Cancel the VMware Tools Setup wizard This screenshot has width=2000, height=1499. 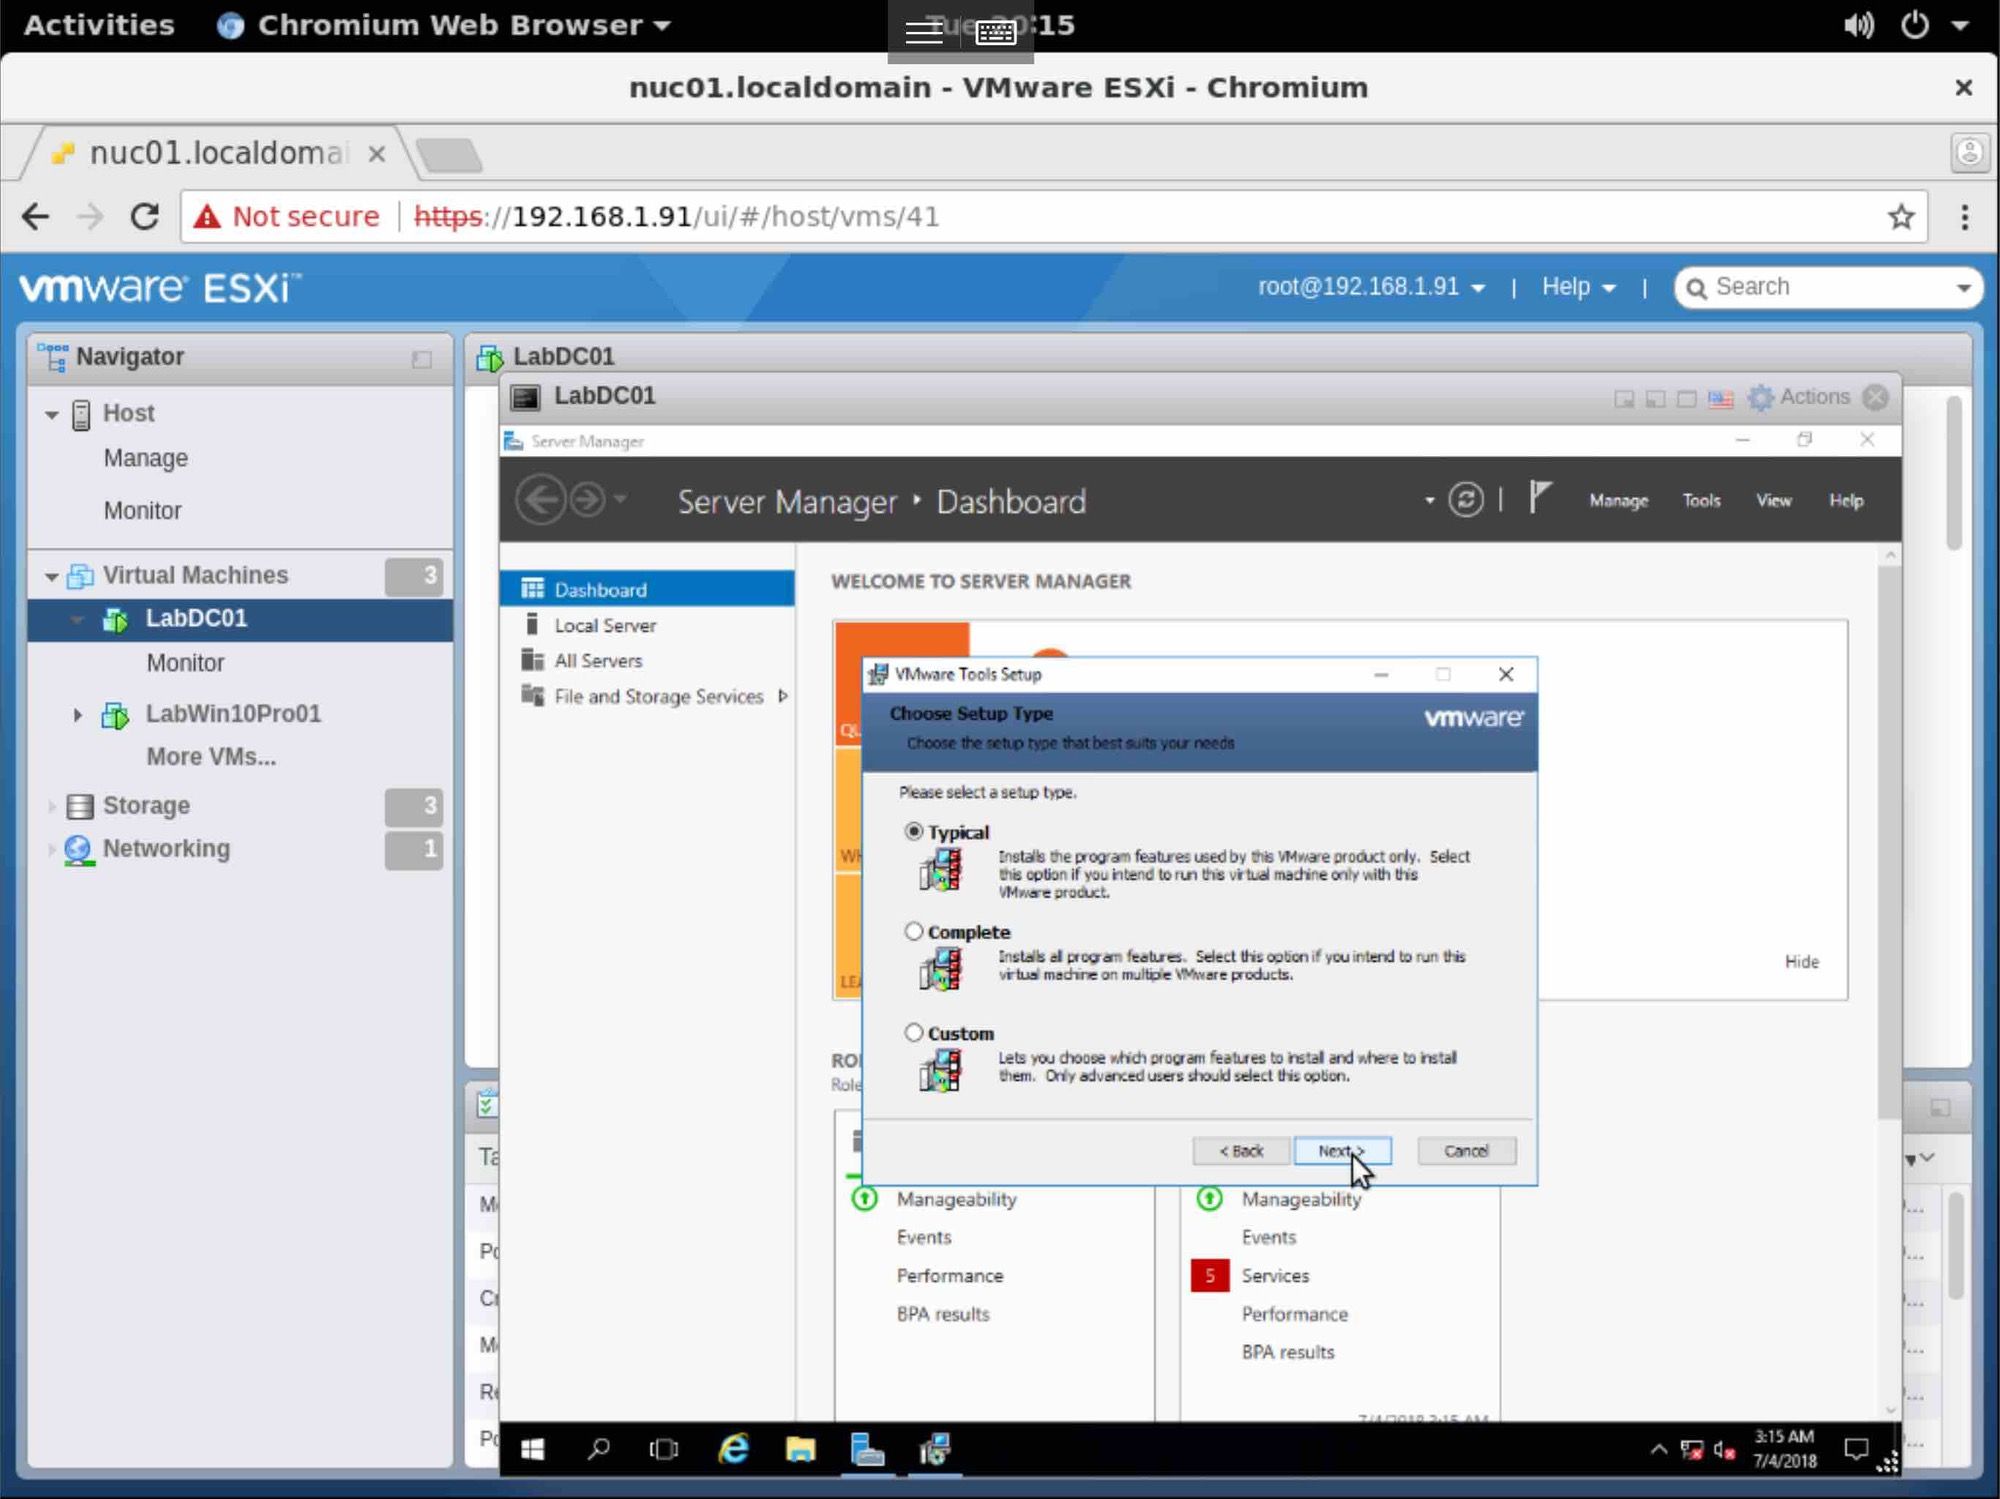(1466, 1151)
